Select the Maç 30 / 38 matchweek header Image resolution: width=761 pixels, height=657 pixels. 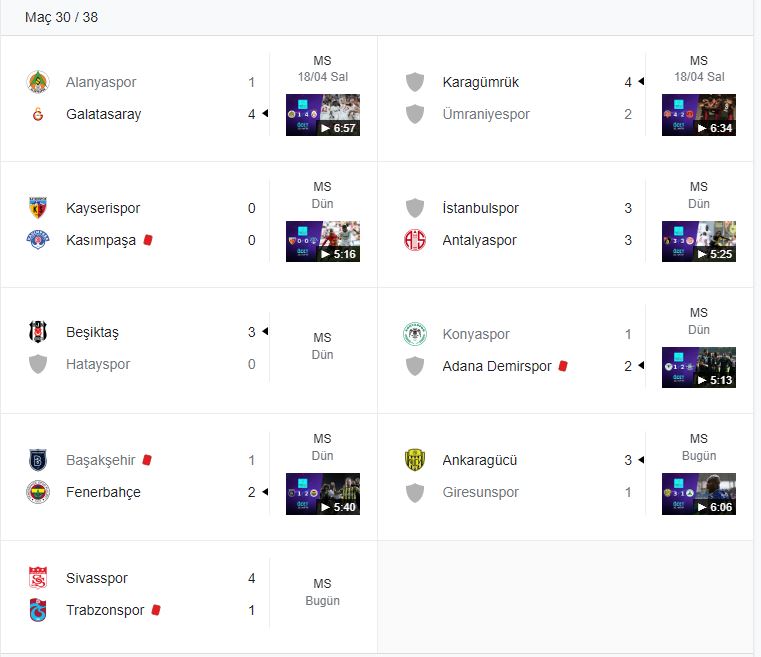[x=61, y=17]
